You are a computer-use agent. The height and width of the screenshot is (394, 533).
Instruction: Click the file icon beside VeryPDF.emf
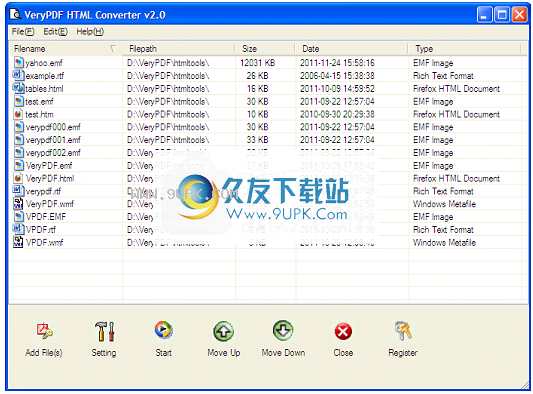pos(18,165)
